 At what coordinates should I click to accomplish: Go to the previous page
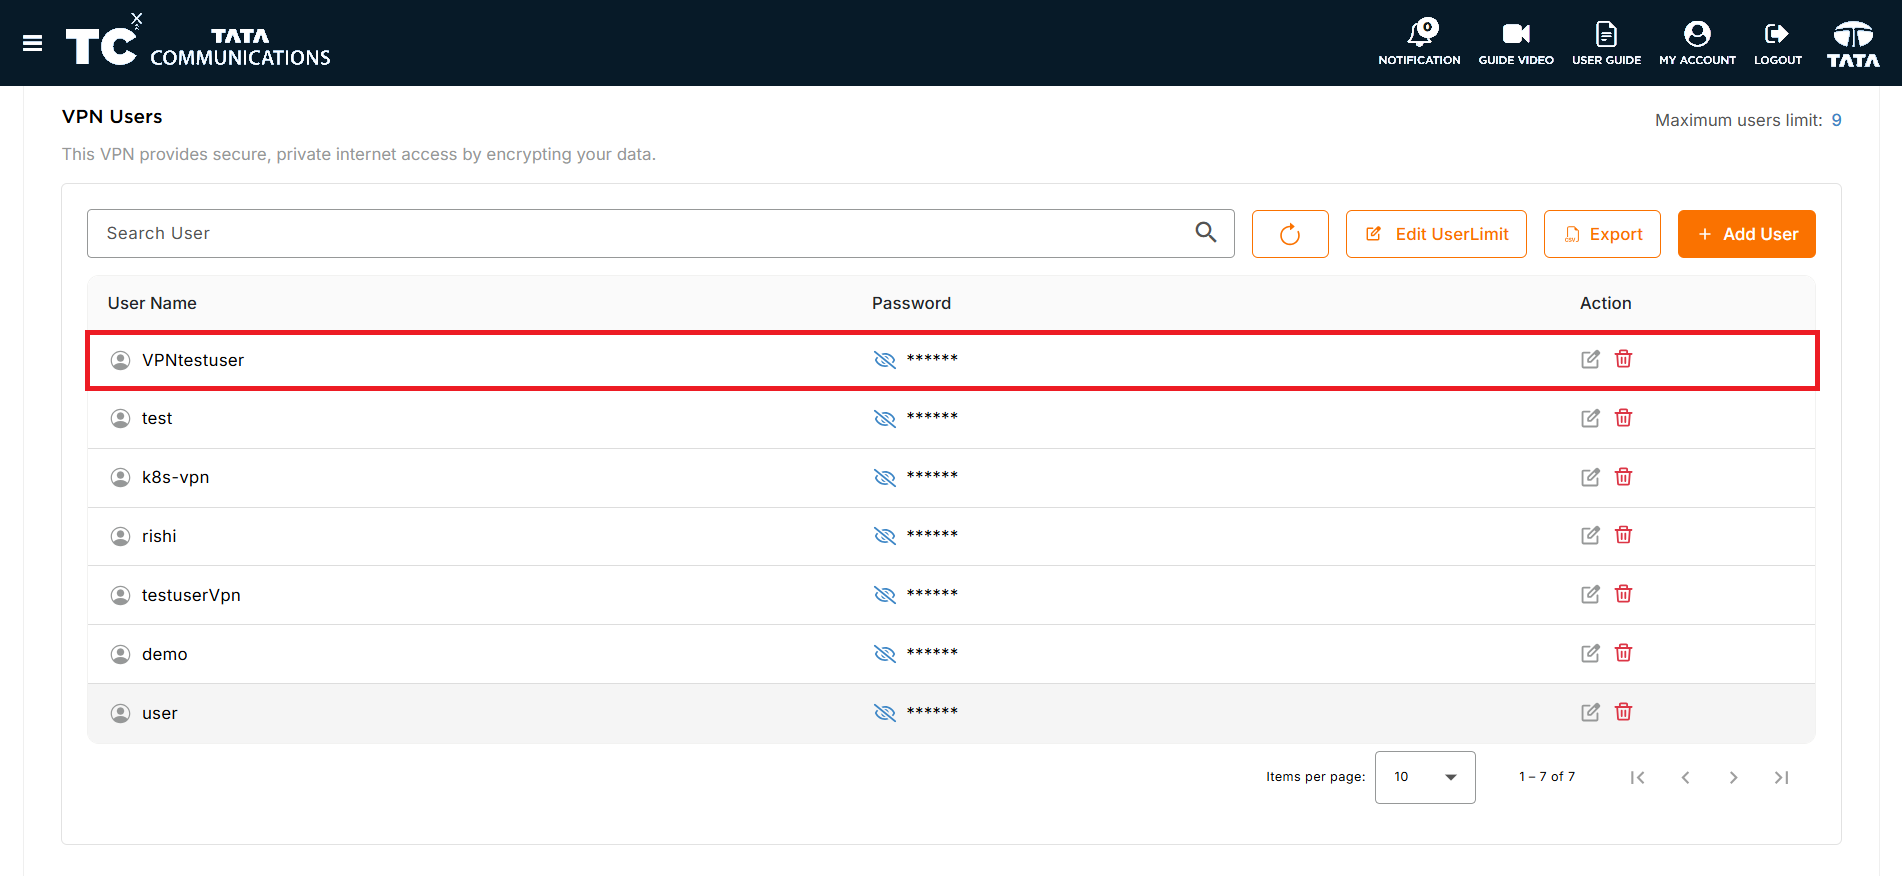[1685, 777]
